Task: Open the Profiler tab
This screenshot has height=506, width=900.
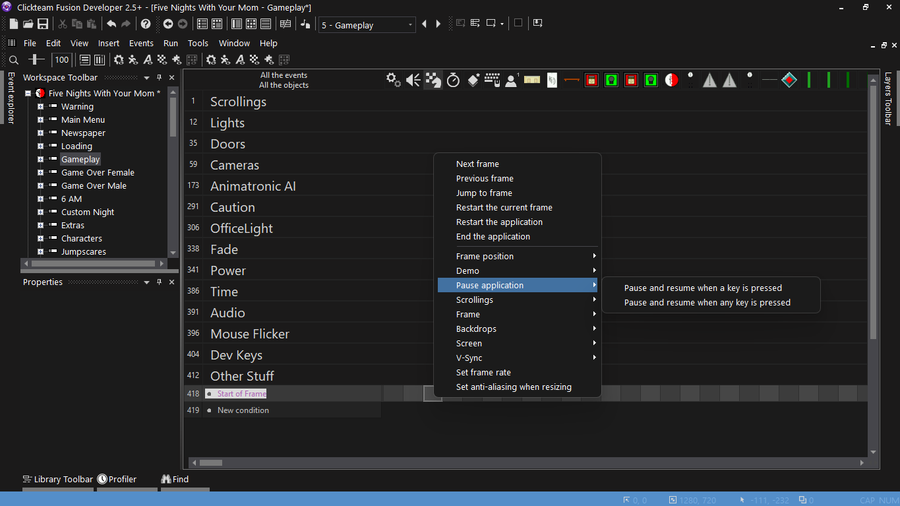Action: pyautogui.click(x=117, y=480)
